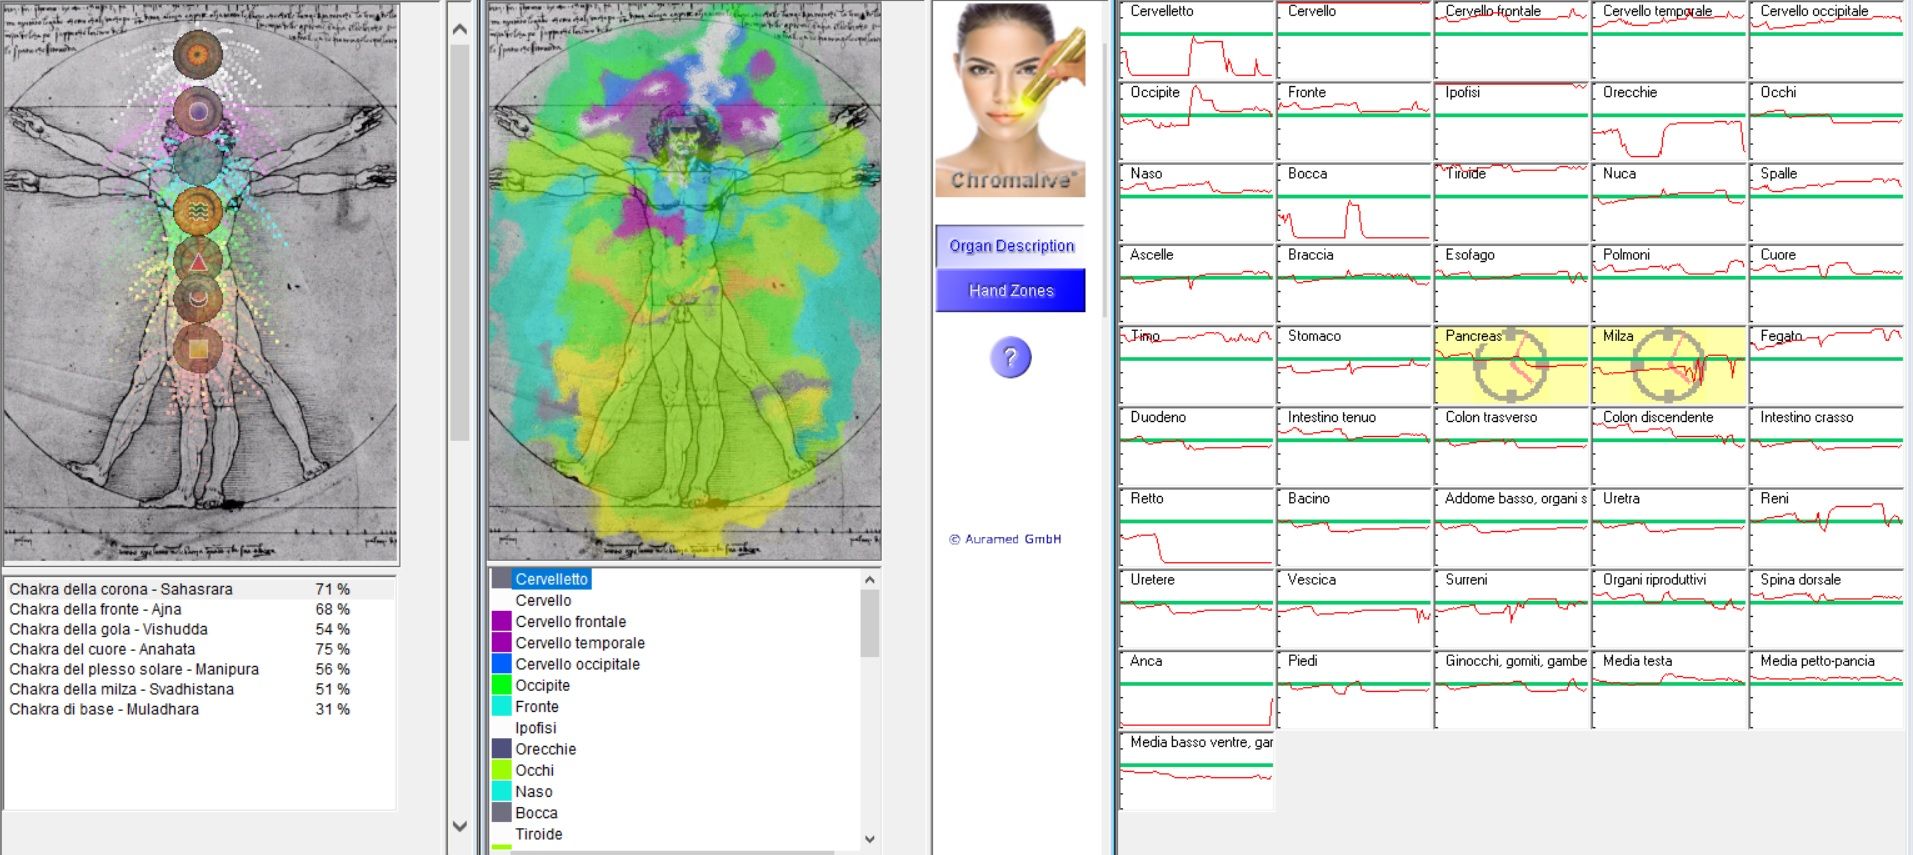Click the root chakra square symbol
Screen dimensions: 1913x855
pyautogui.click(x=198, y=349)
